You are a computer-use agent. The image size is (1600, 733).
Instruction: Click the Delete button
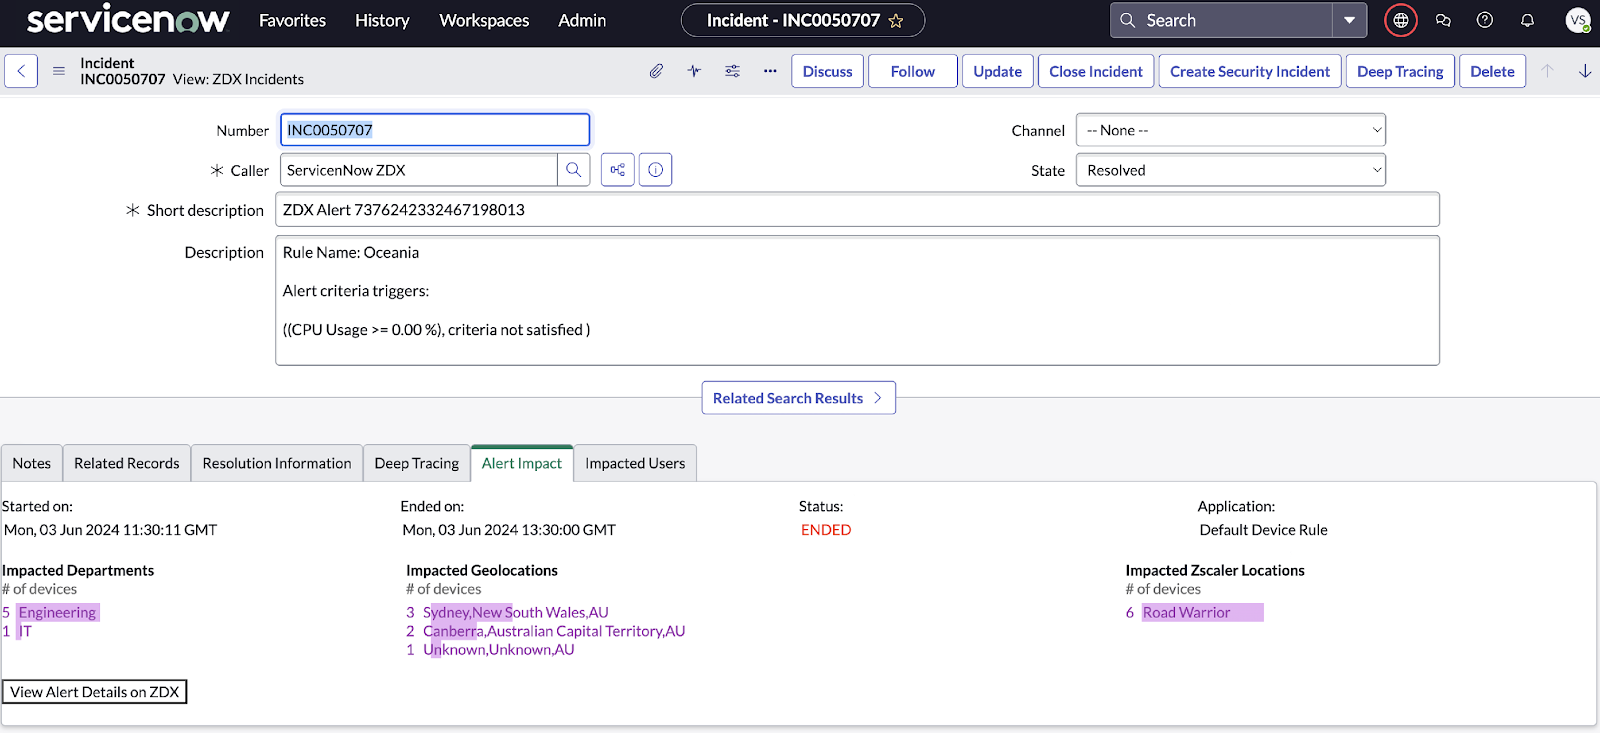[x=1492, y=71]
